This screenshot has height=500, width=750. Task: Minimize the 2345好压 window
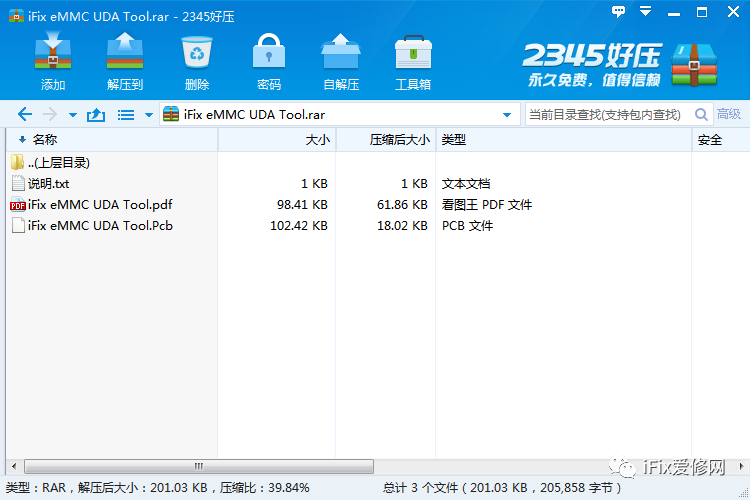(x=674, y=12)
